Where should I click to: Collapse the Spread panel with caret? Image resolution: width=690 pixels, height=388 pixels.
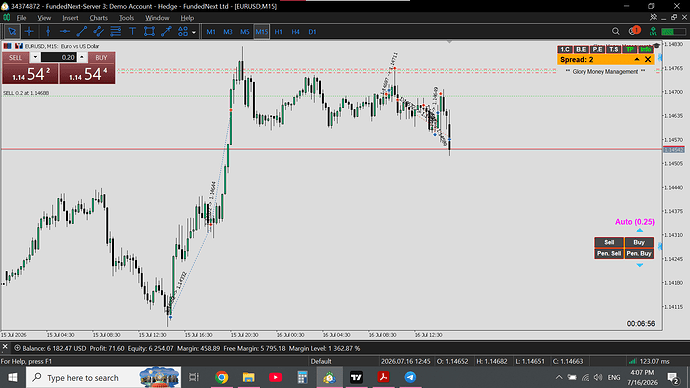[637, 59]
